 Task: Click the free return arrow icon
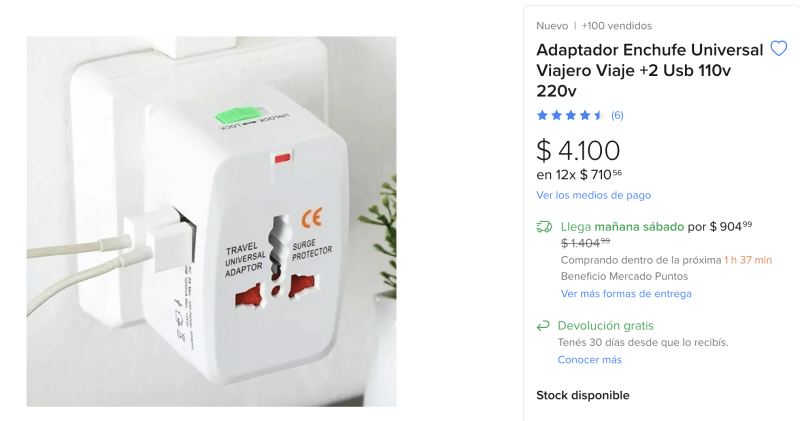click(x=543, y=326)
